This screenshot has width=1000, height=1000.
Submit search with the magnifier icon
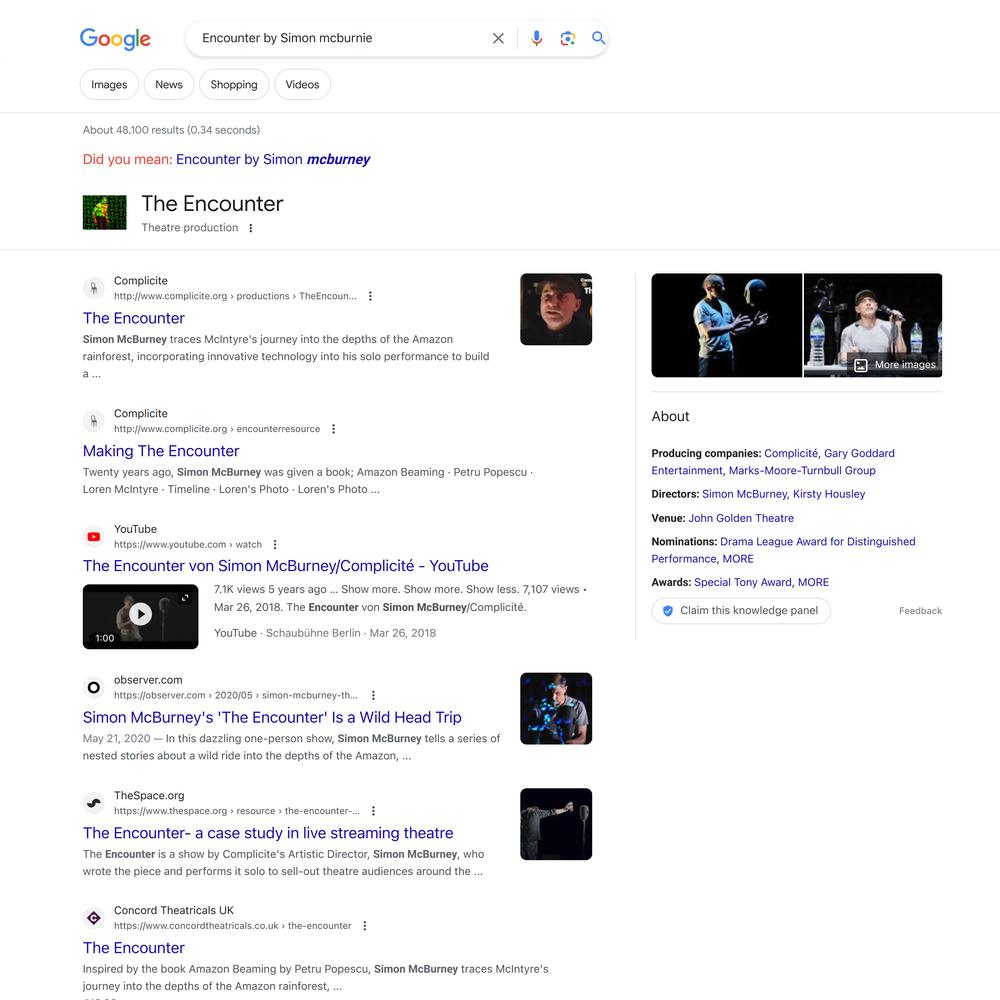598,38
